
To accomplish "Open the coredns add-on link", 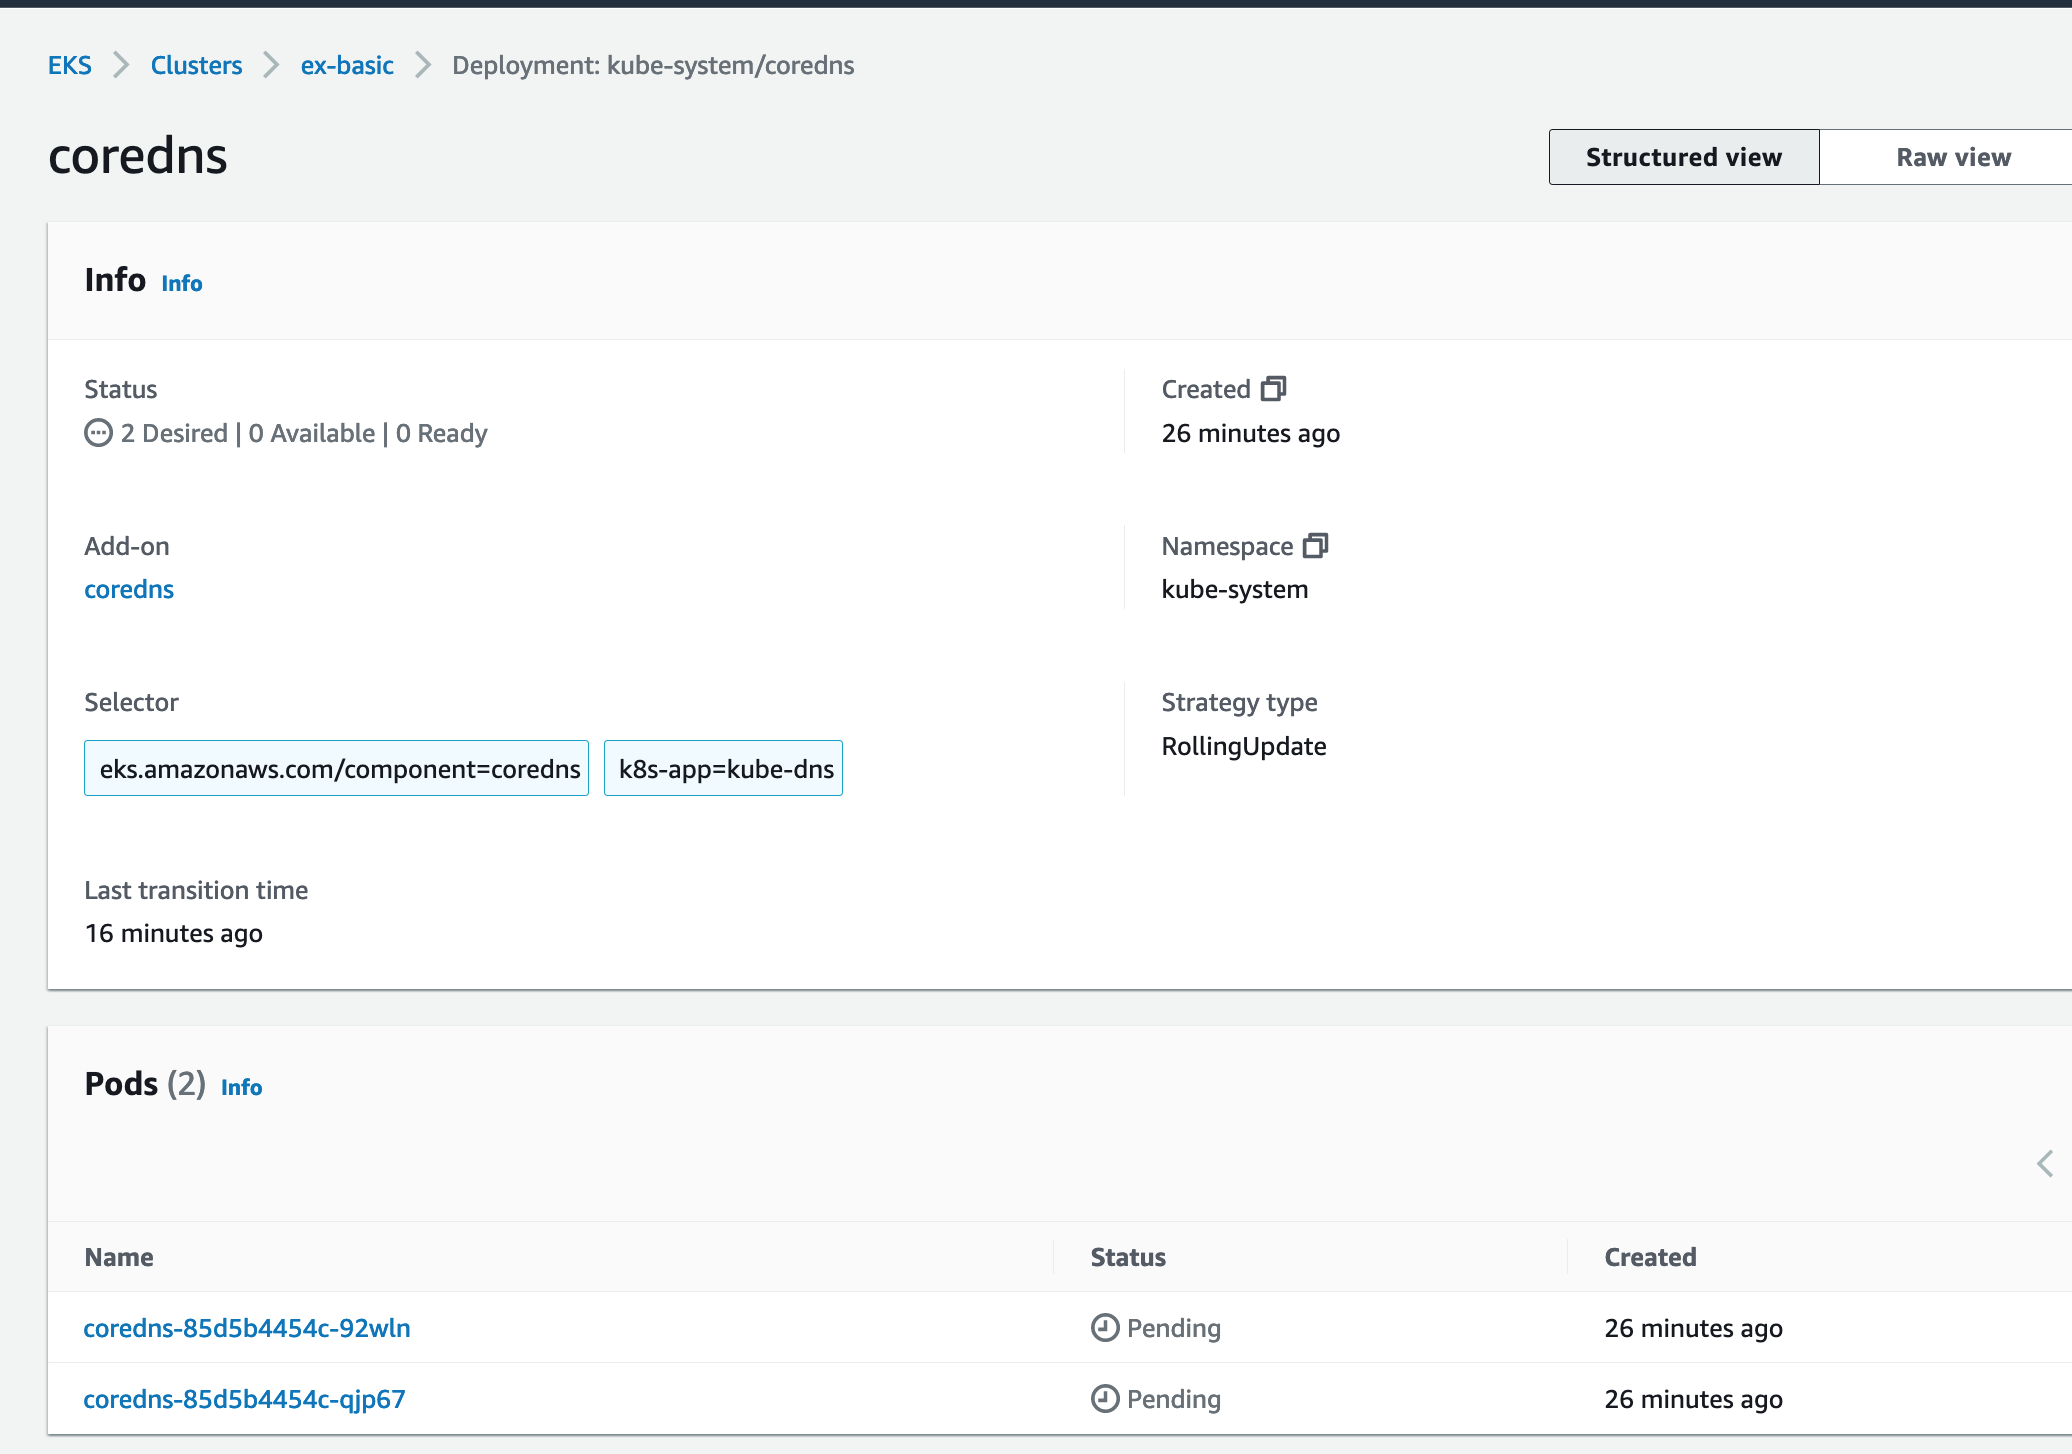I will [x=129, y=589].
